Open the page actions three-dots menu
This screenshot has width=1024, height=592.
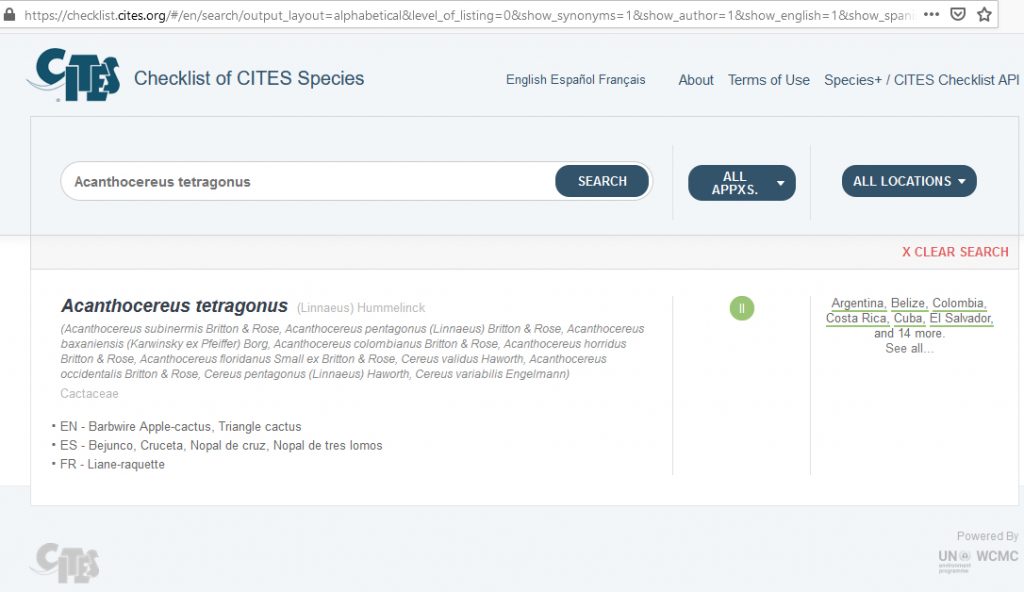tap(931, 14)
